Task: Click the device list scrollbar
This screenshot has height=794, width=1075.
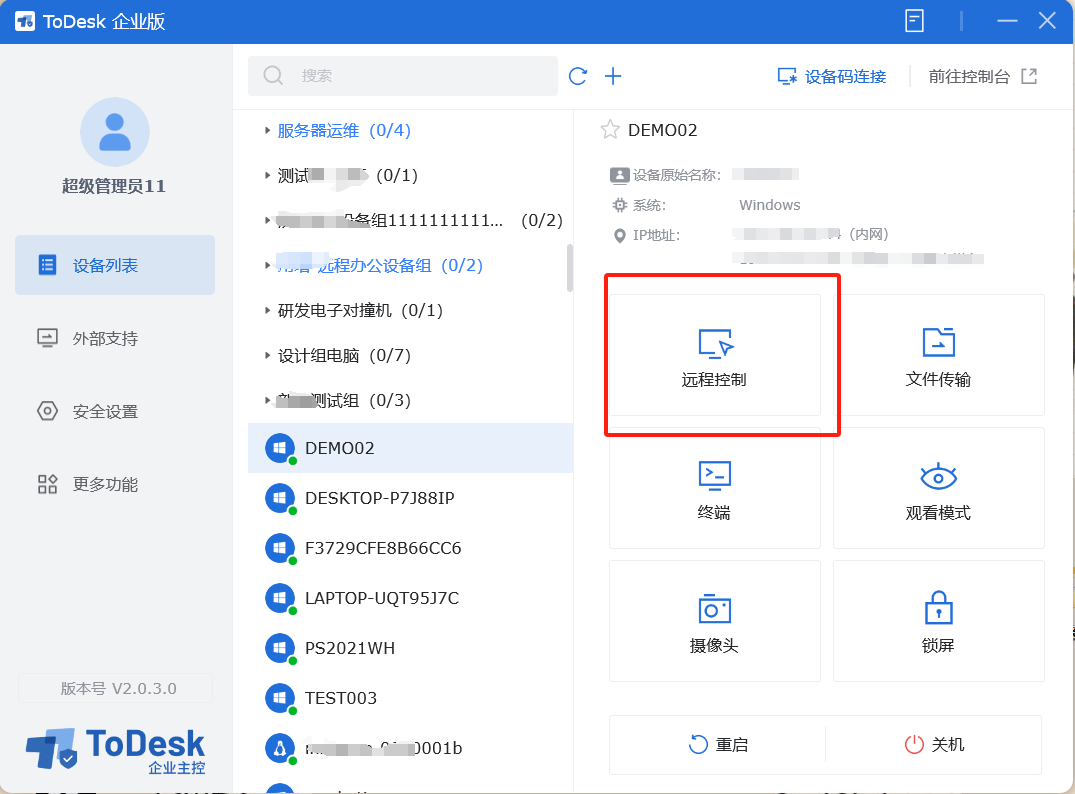Action: (x=570, y=268)
